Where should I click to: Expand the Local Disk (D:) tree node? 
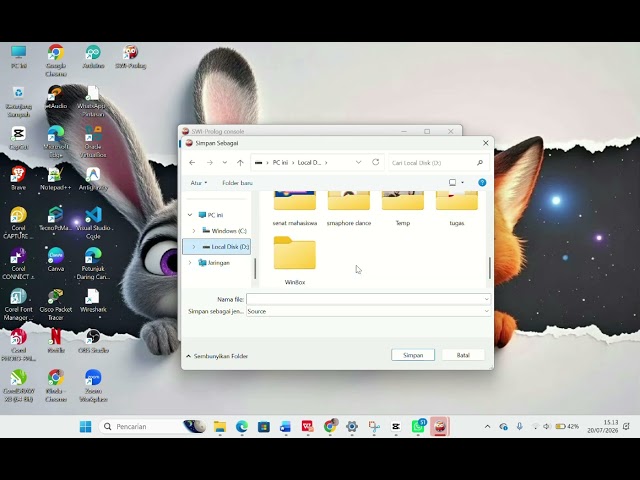click(x=194, y=247)
